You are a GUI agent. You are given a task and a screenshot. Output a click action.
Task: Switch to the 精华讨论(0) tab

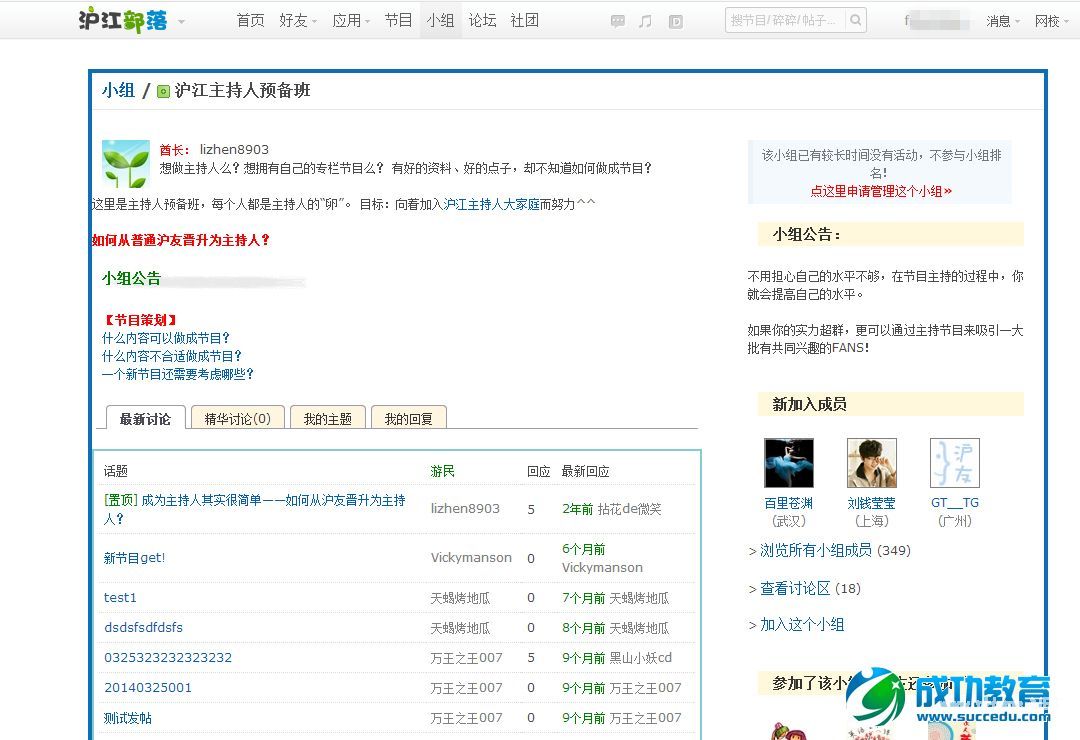238,418
